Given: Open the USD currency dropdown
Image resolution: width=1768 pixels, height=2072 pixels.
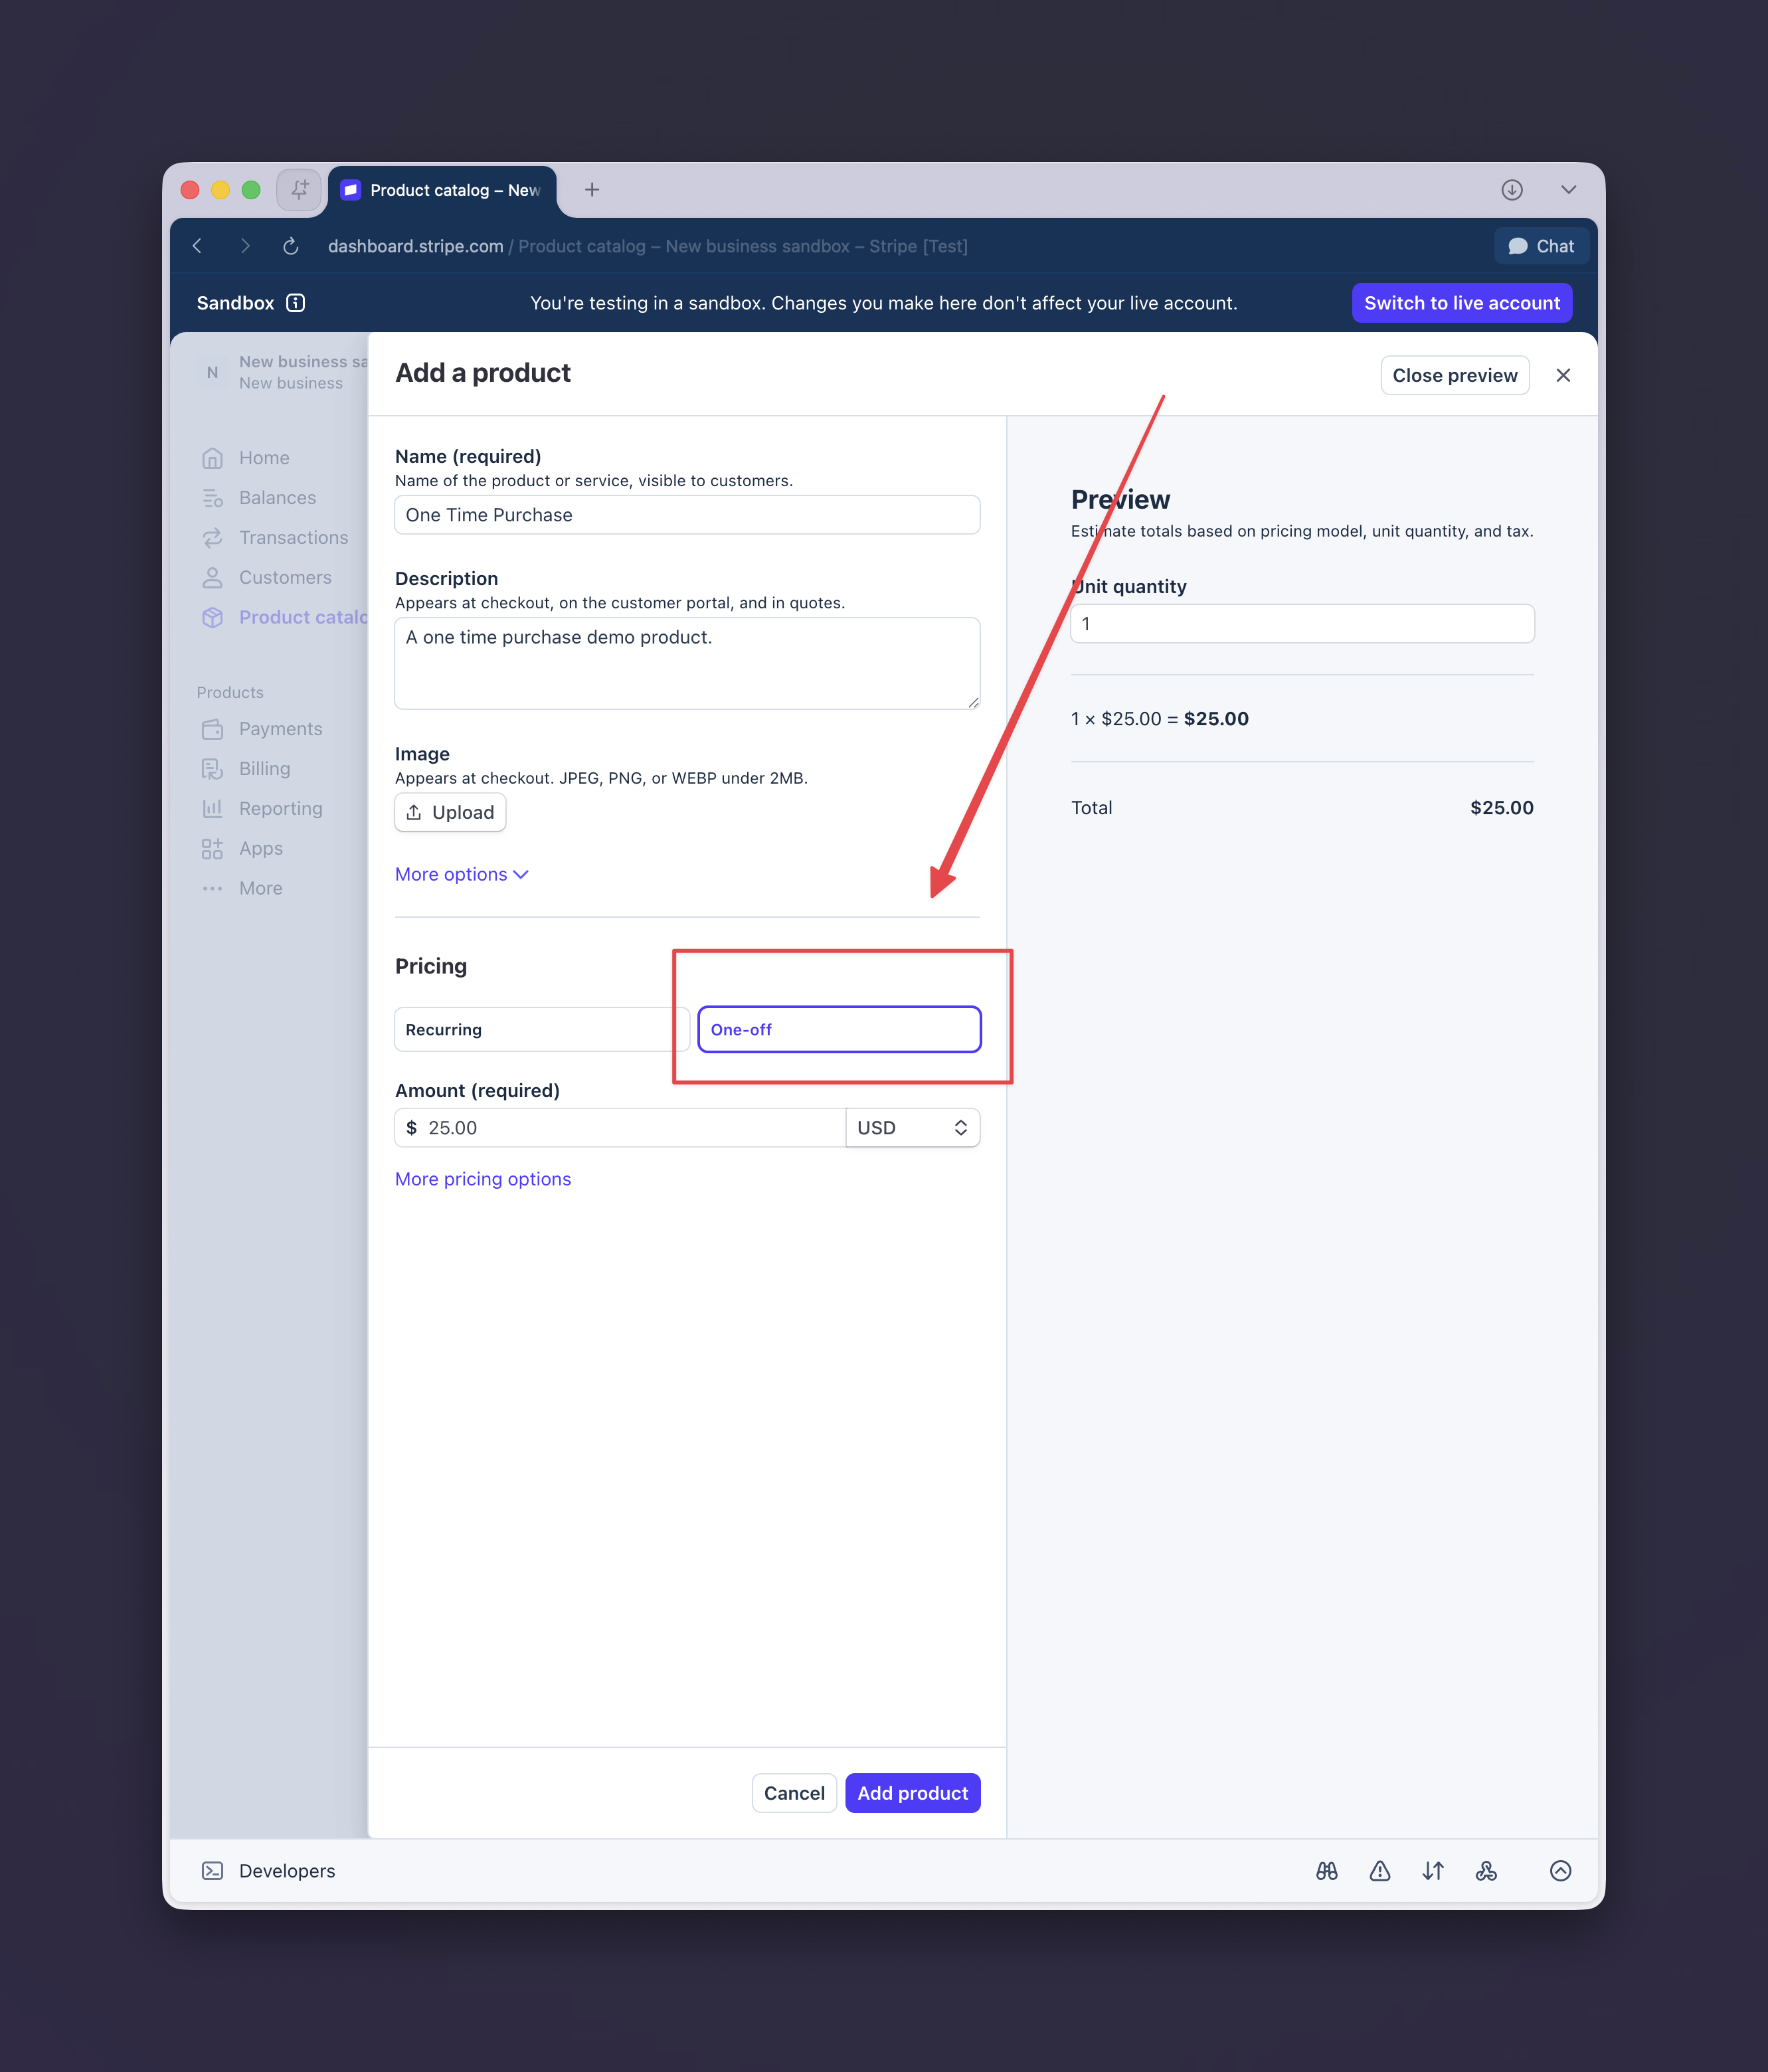Looking at the screenshot, I should [913, 1128].
